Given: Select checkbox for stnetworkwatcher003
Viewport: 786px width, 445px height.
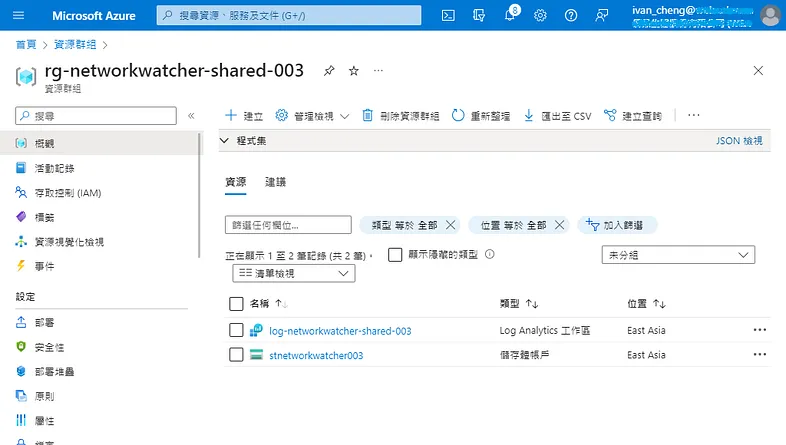Looking at the screenshot, I should 236,355.
